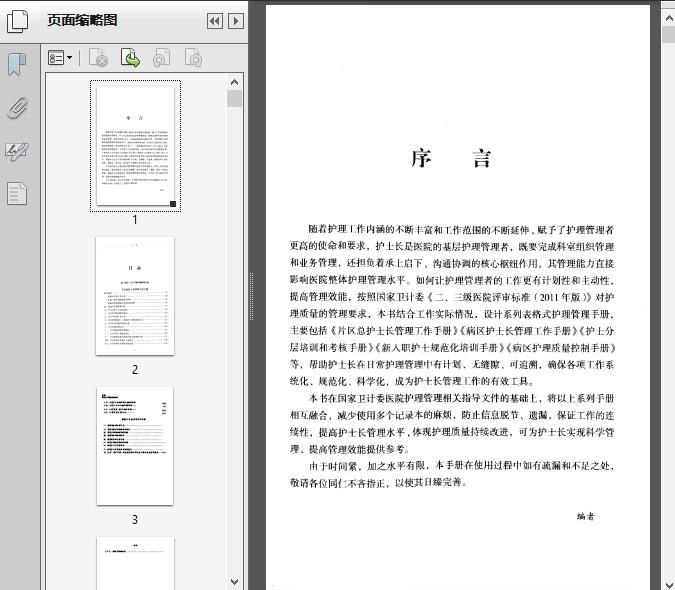675x590 pixels.
Task: Click the delete page toolbar icon
Action: point(98,58)
